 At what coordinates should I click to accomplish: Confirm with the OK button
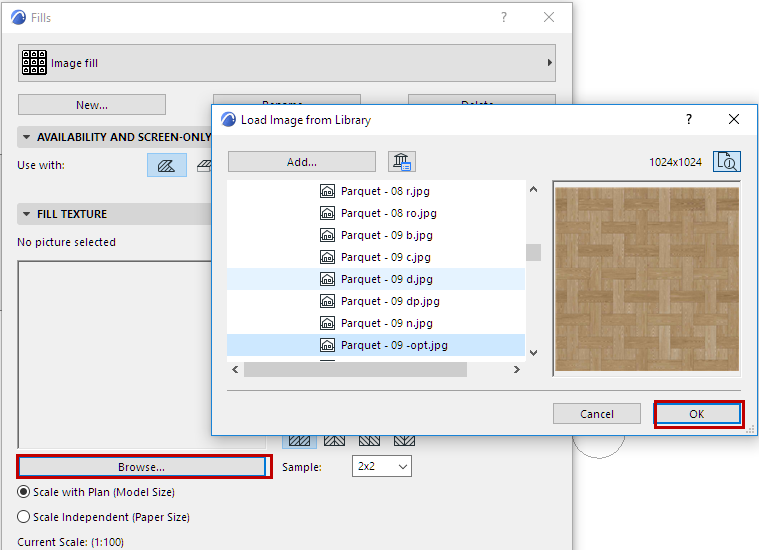[x=697, y=414]
